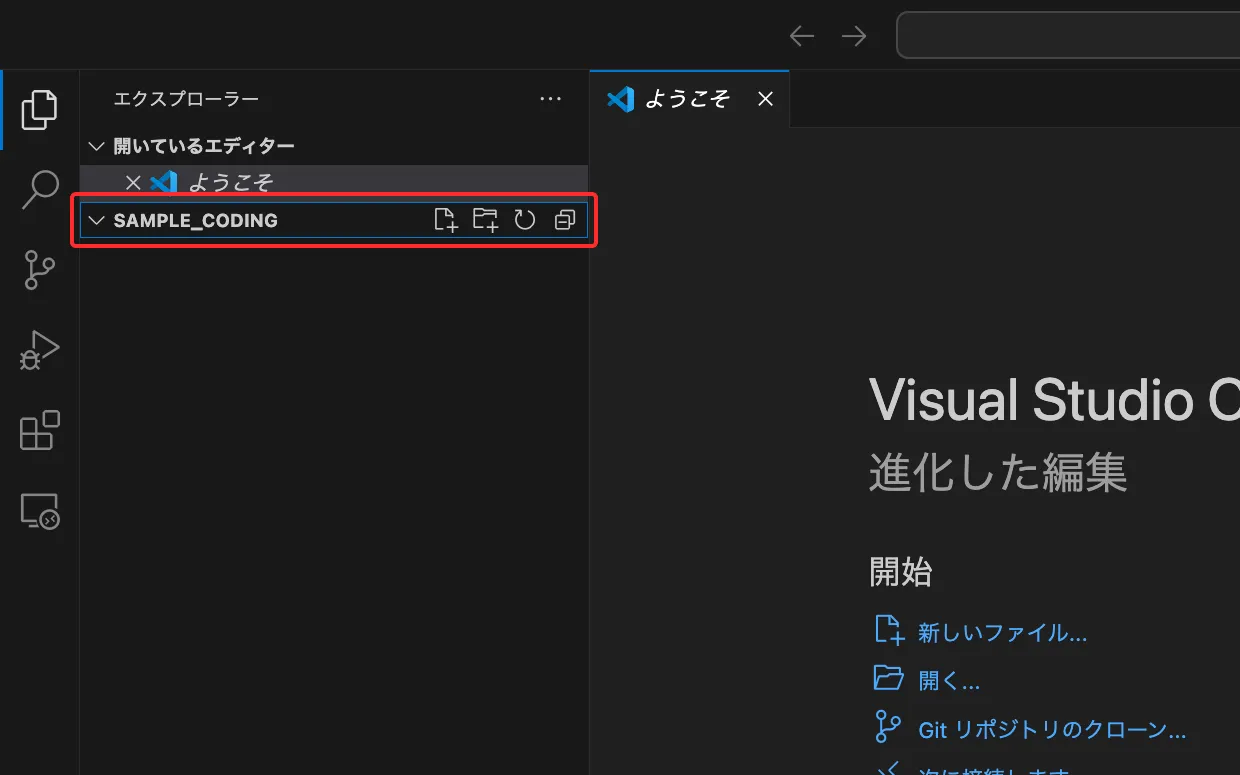
Task: Open the Explorer panel more actions menu
Action: click(550, 99)
